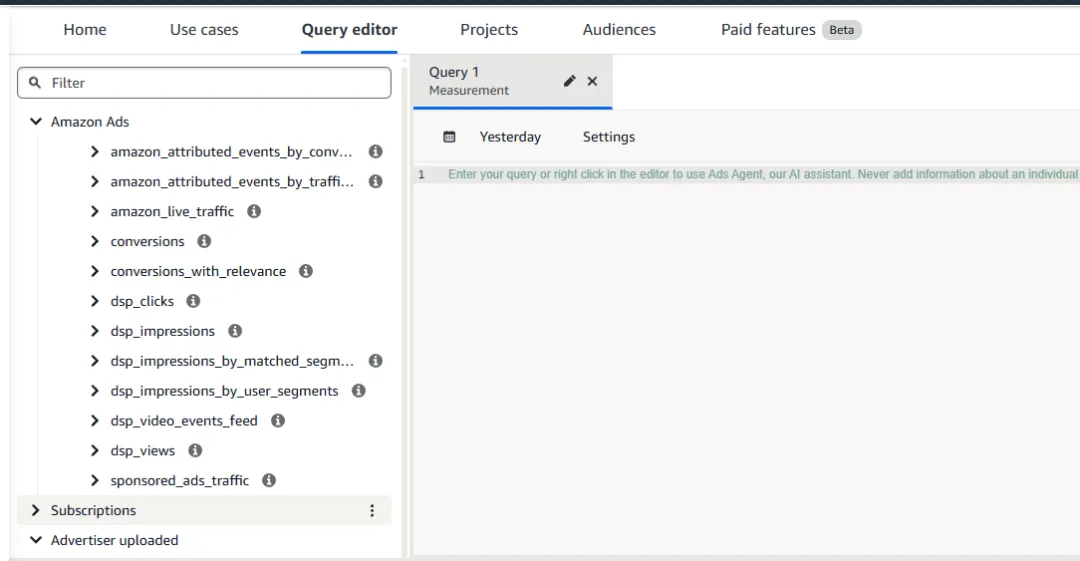Select the amazon_live_traffic table name
1080x561 pixels.
(x=172, y=211)
